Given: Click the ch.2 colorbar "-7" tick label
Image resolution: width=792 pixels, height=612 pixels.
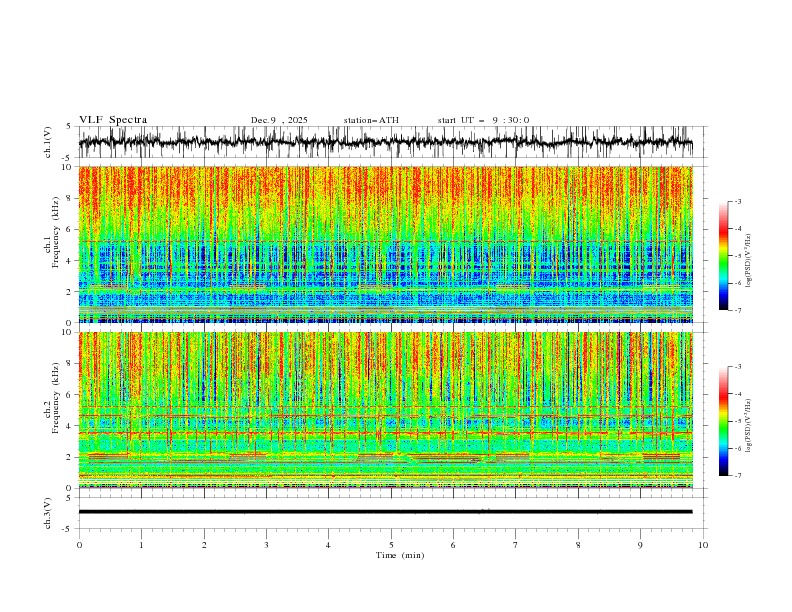Looking at the screenshot, I should [x=737, y=476].
